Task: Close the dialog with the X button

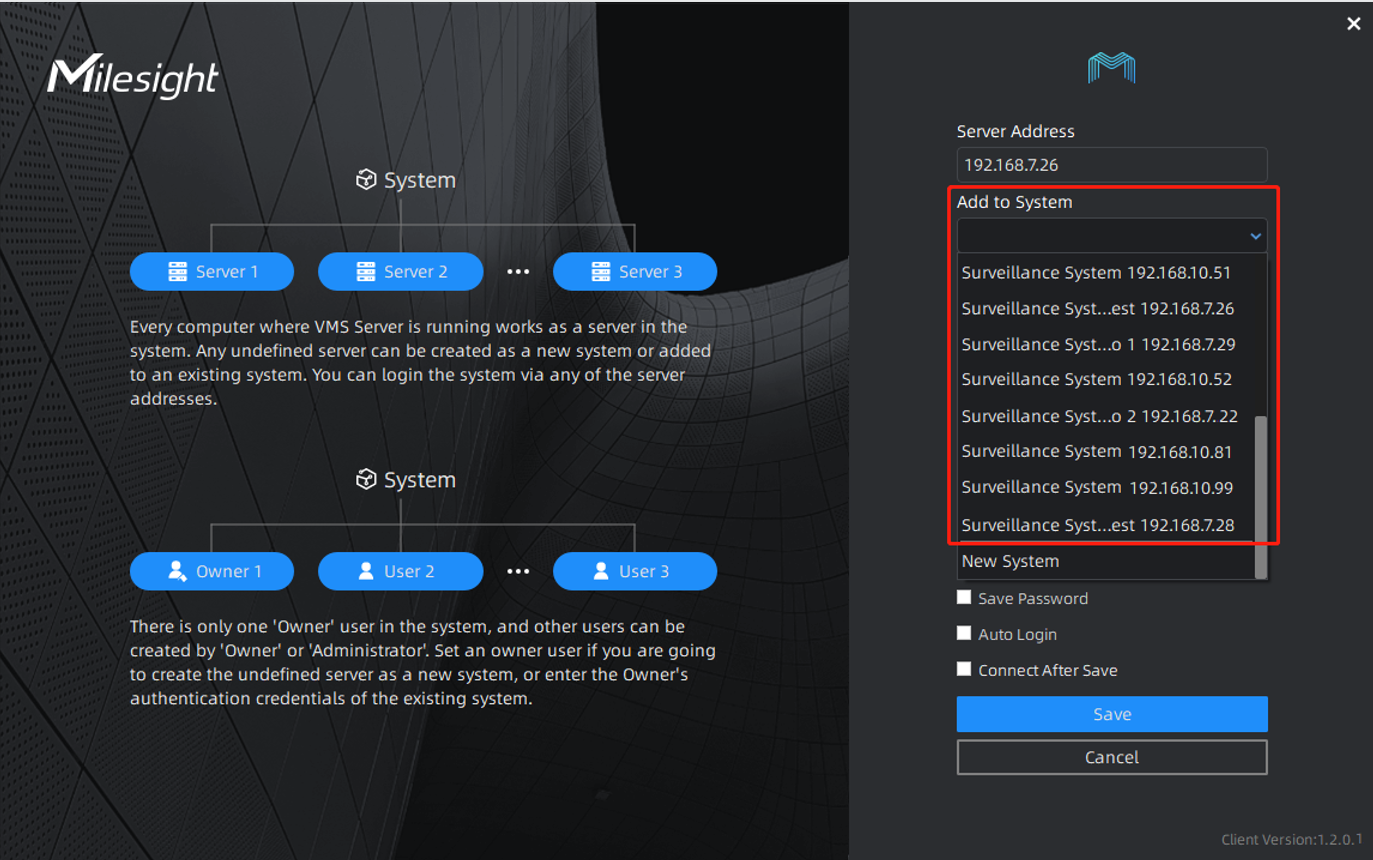Action: point(1353,24)
